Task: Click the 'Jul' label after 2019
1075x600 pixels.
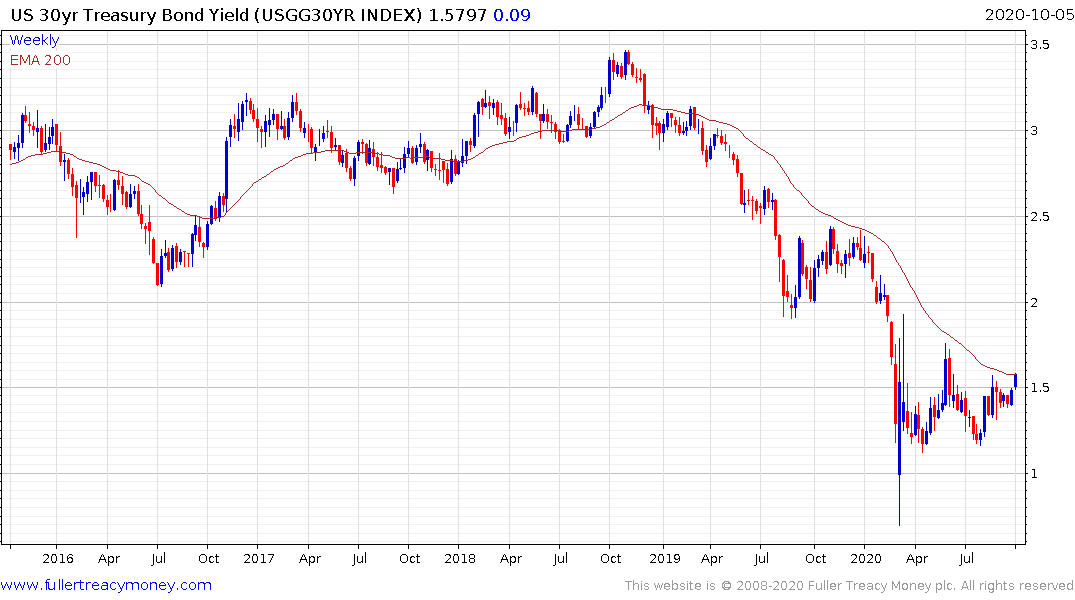Action: pyautogui.click(x=760, y=558)
